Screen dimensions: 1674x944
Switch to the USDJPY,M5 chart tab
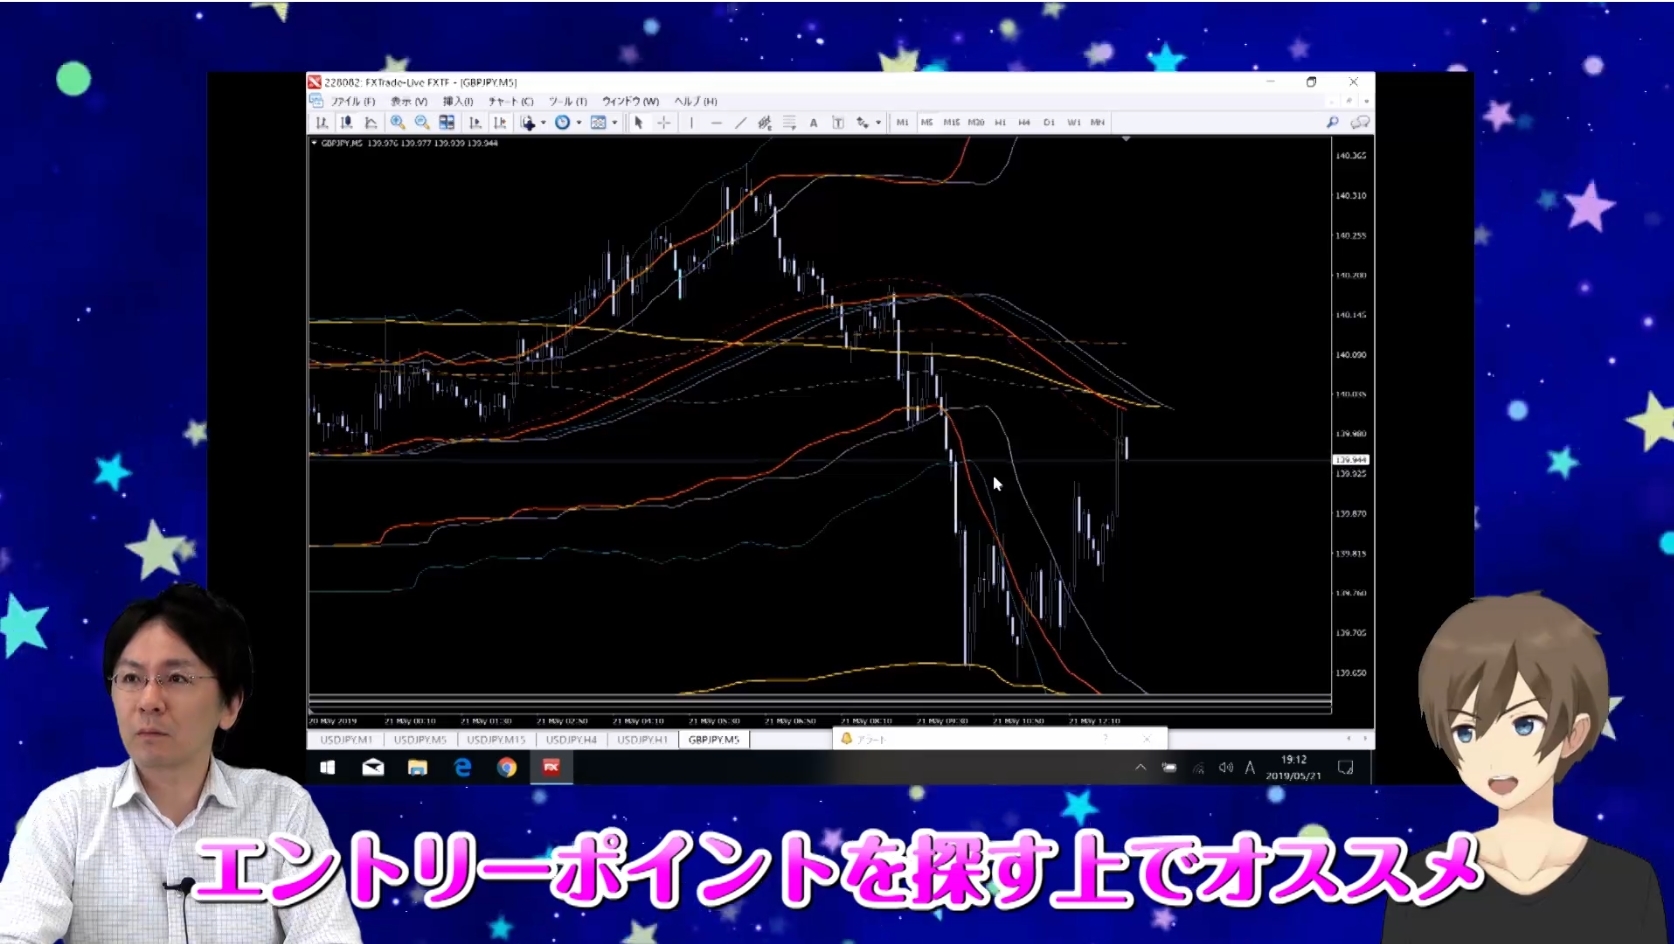point(420,740)
